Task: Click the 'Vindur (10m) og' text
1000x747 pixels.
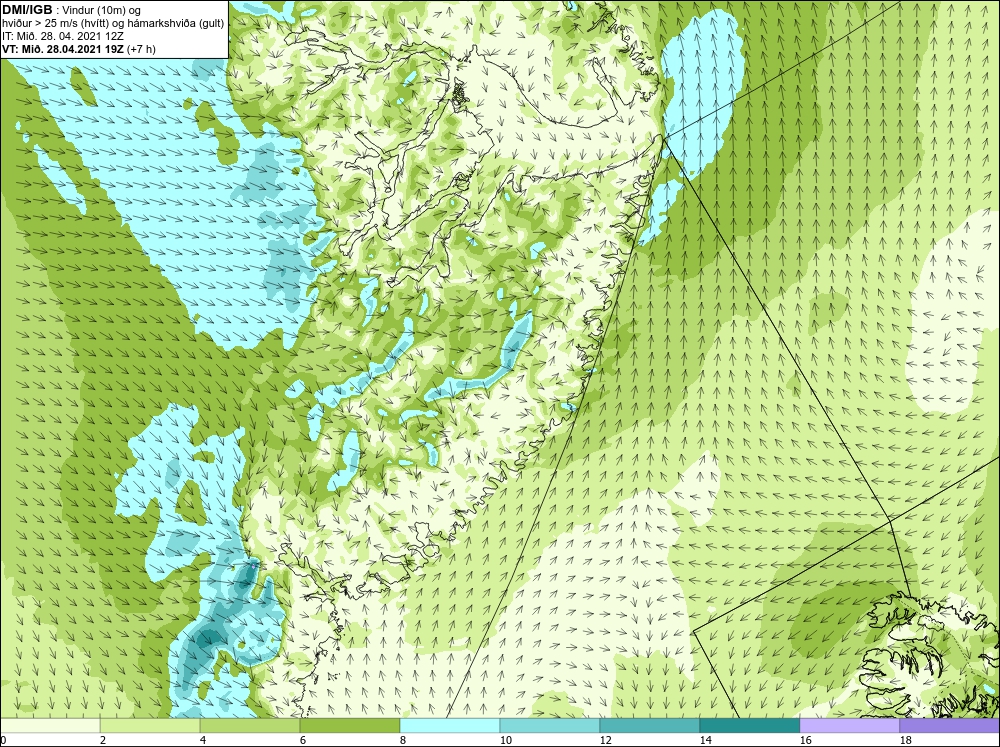Action: [103, 10]
